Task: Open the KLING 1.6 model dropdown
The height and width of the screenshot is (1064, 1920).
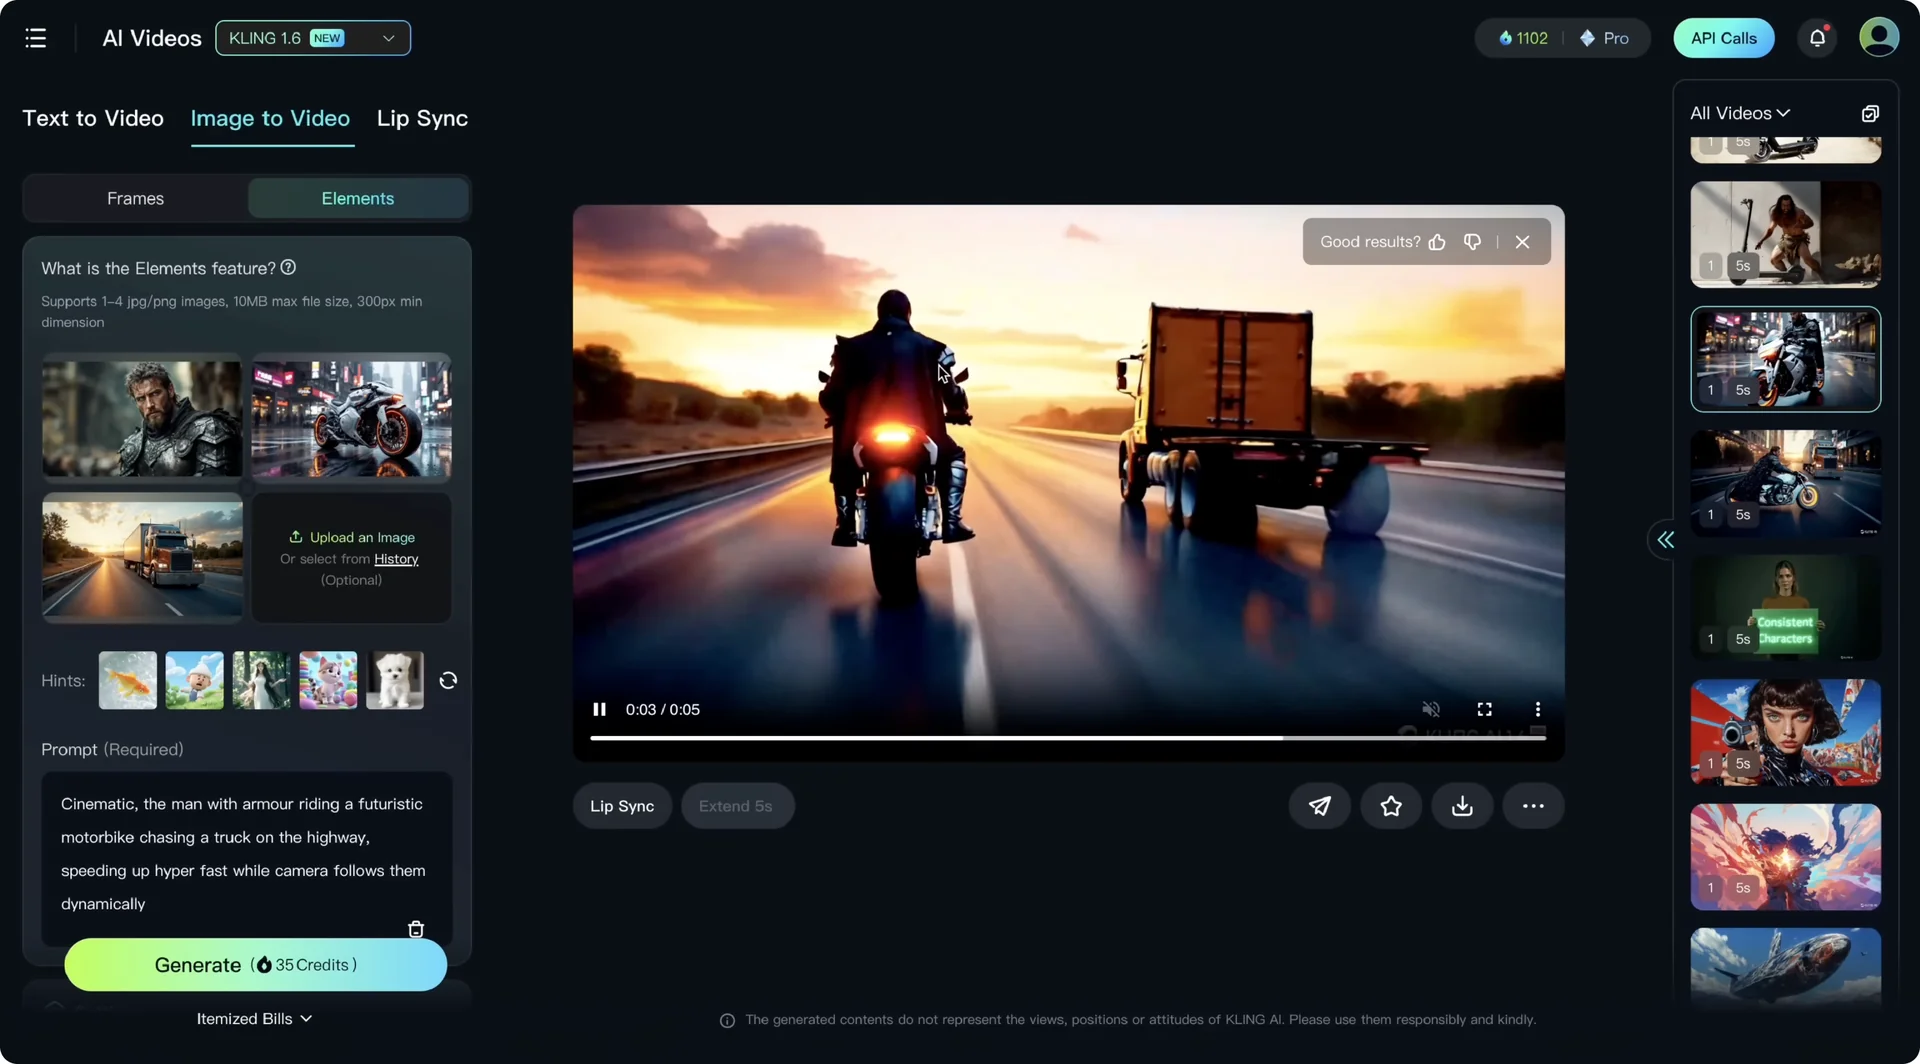Action: [312, 38]
